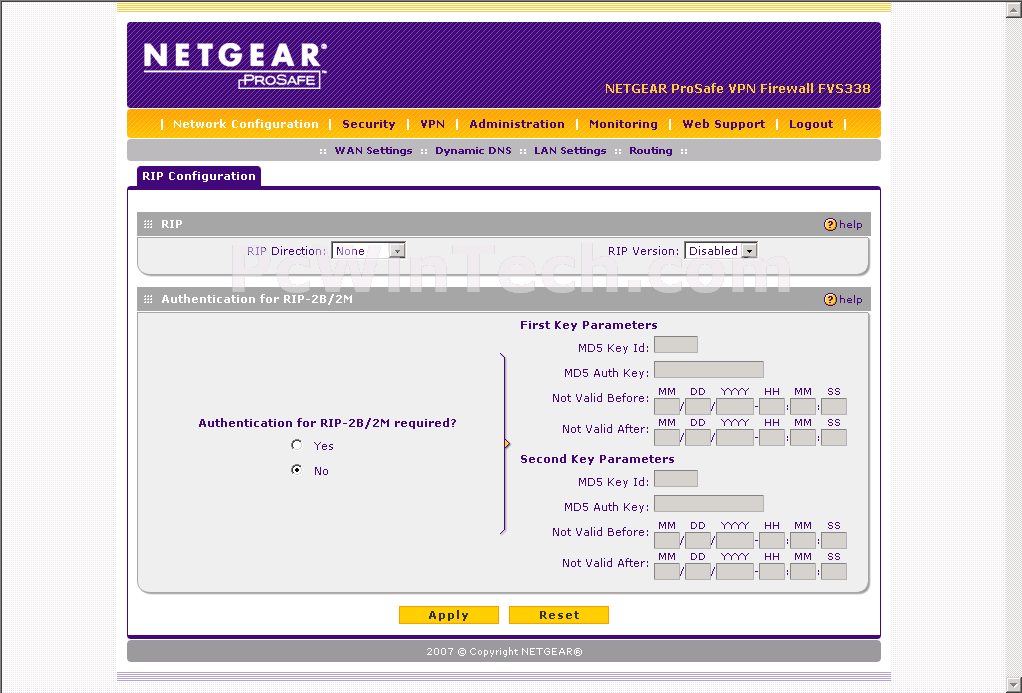Open the Routing submenu
This screenshot has width=1022, height=693.
tap(650, 151)
